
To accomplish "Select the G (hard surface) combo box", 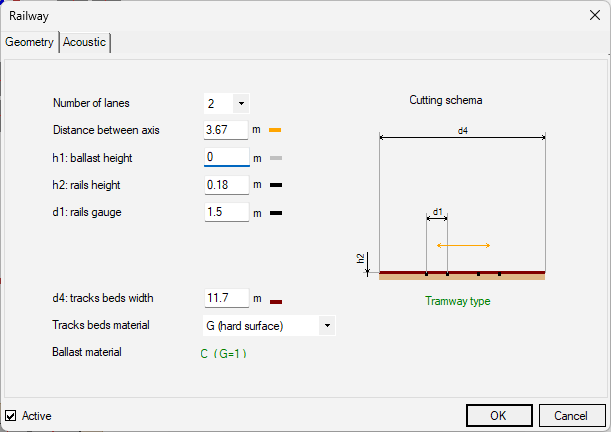I will 269,326.
